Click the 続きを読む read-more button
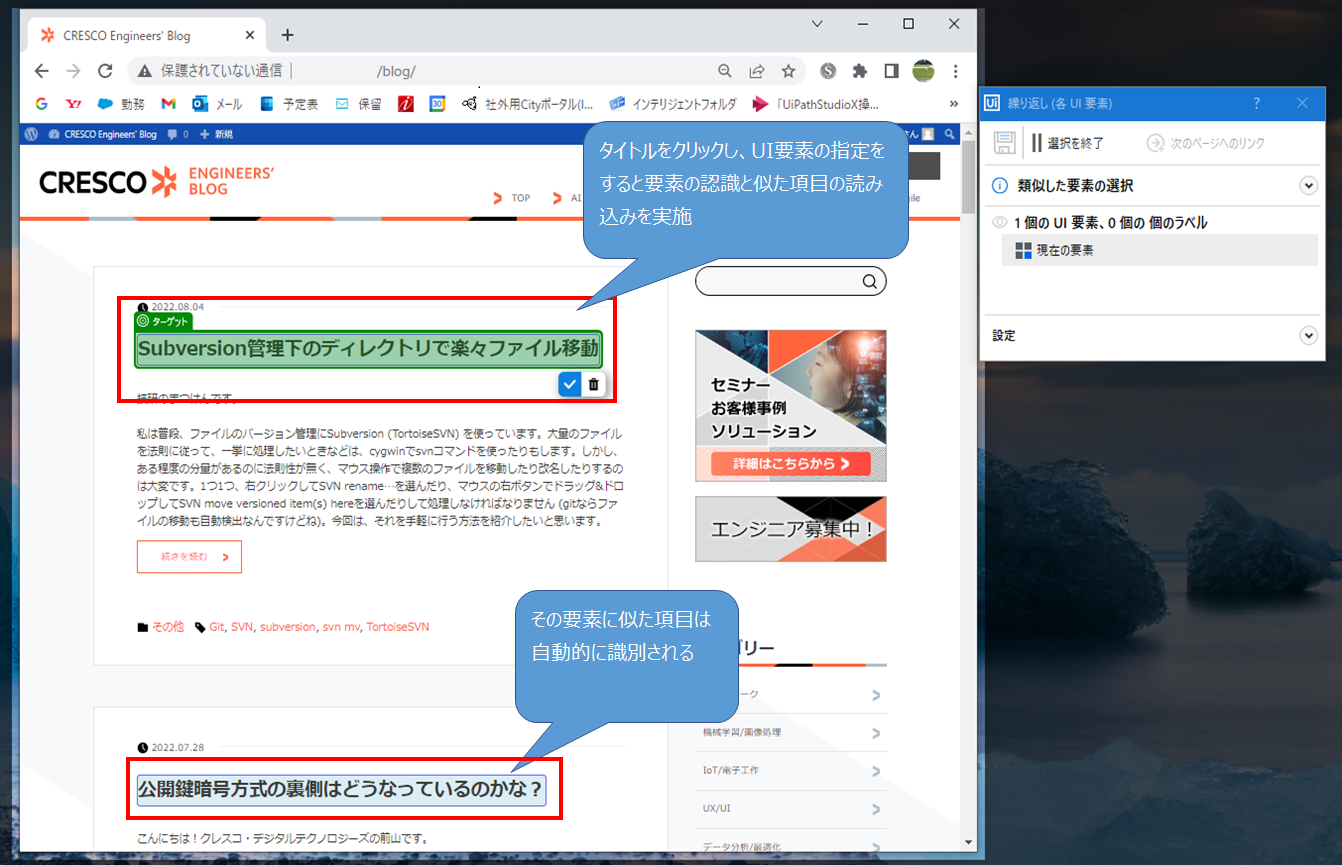1342x865 pixels. tap(189, 557)
